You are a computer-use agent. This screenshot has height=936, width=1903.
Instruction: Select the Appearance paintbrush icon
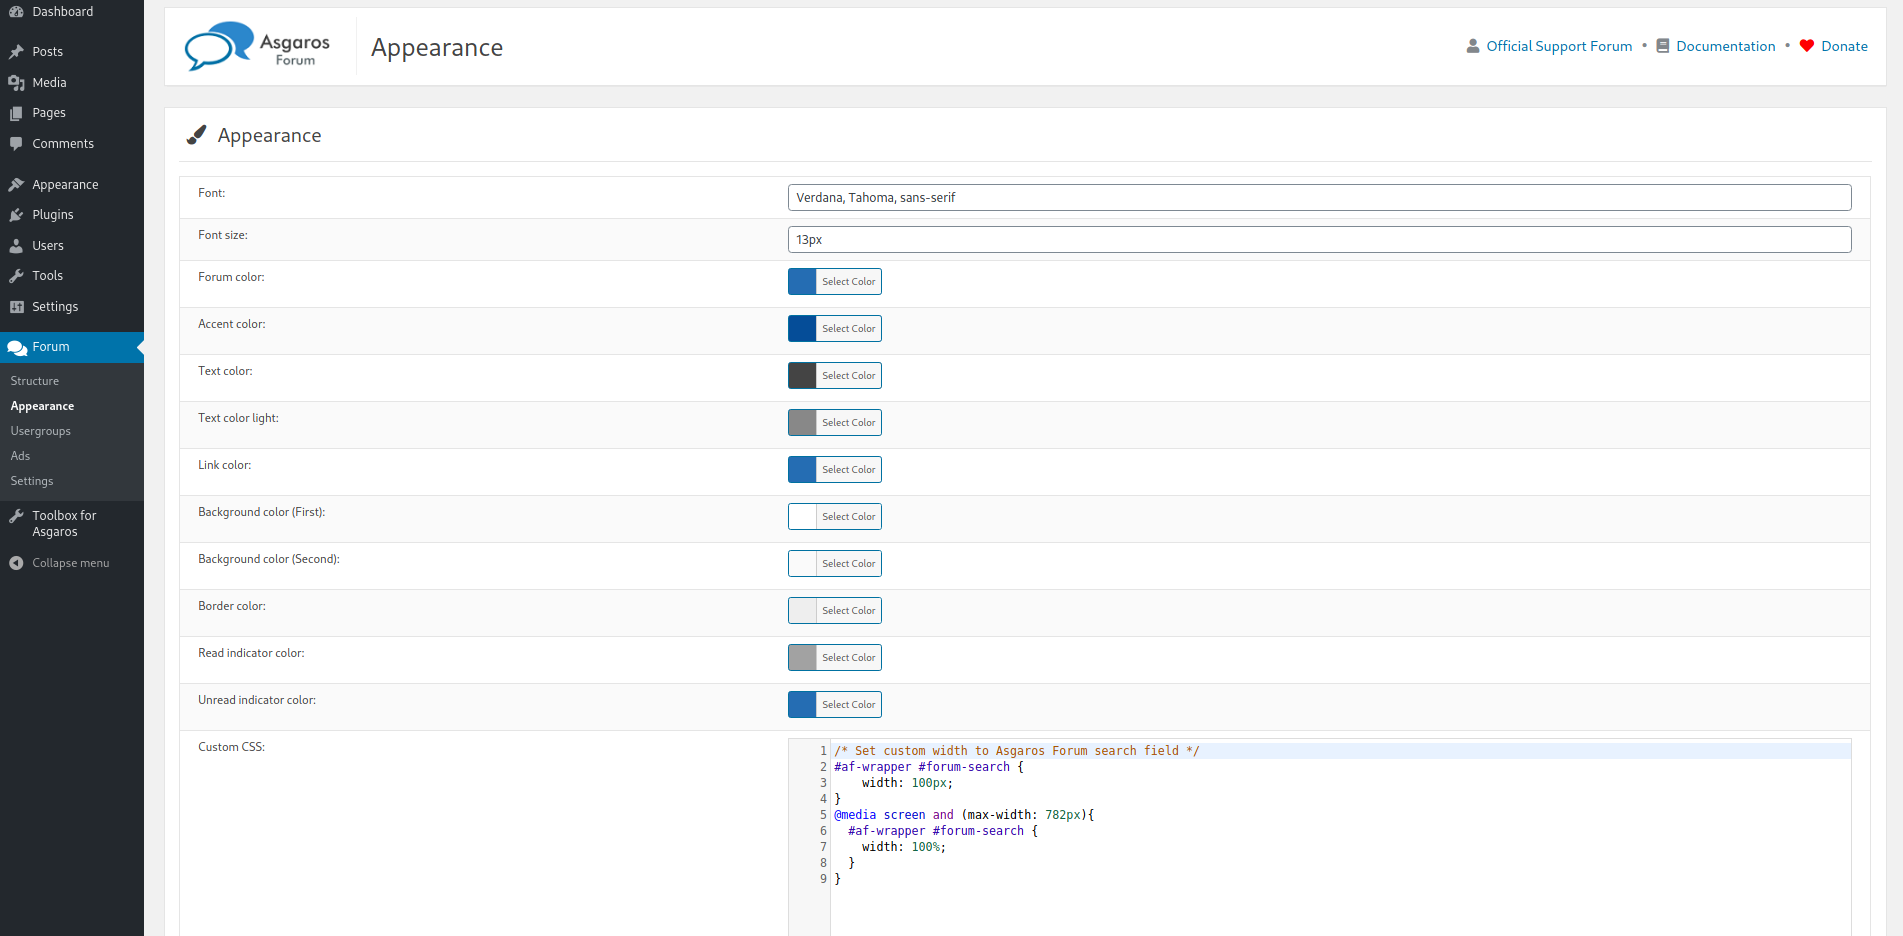[x=17, y=183]
